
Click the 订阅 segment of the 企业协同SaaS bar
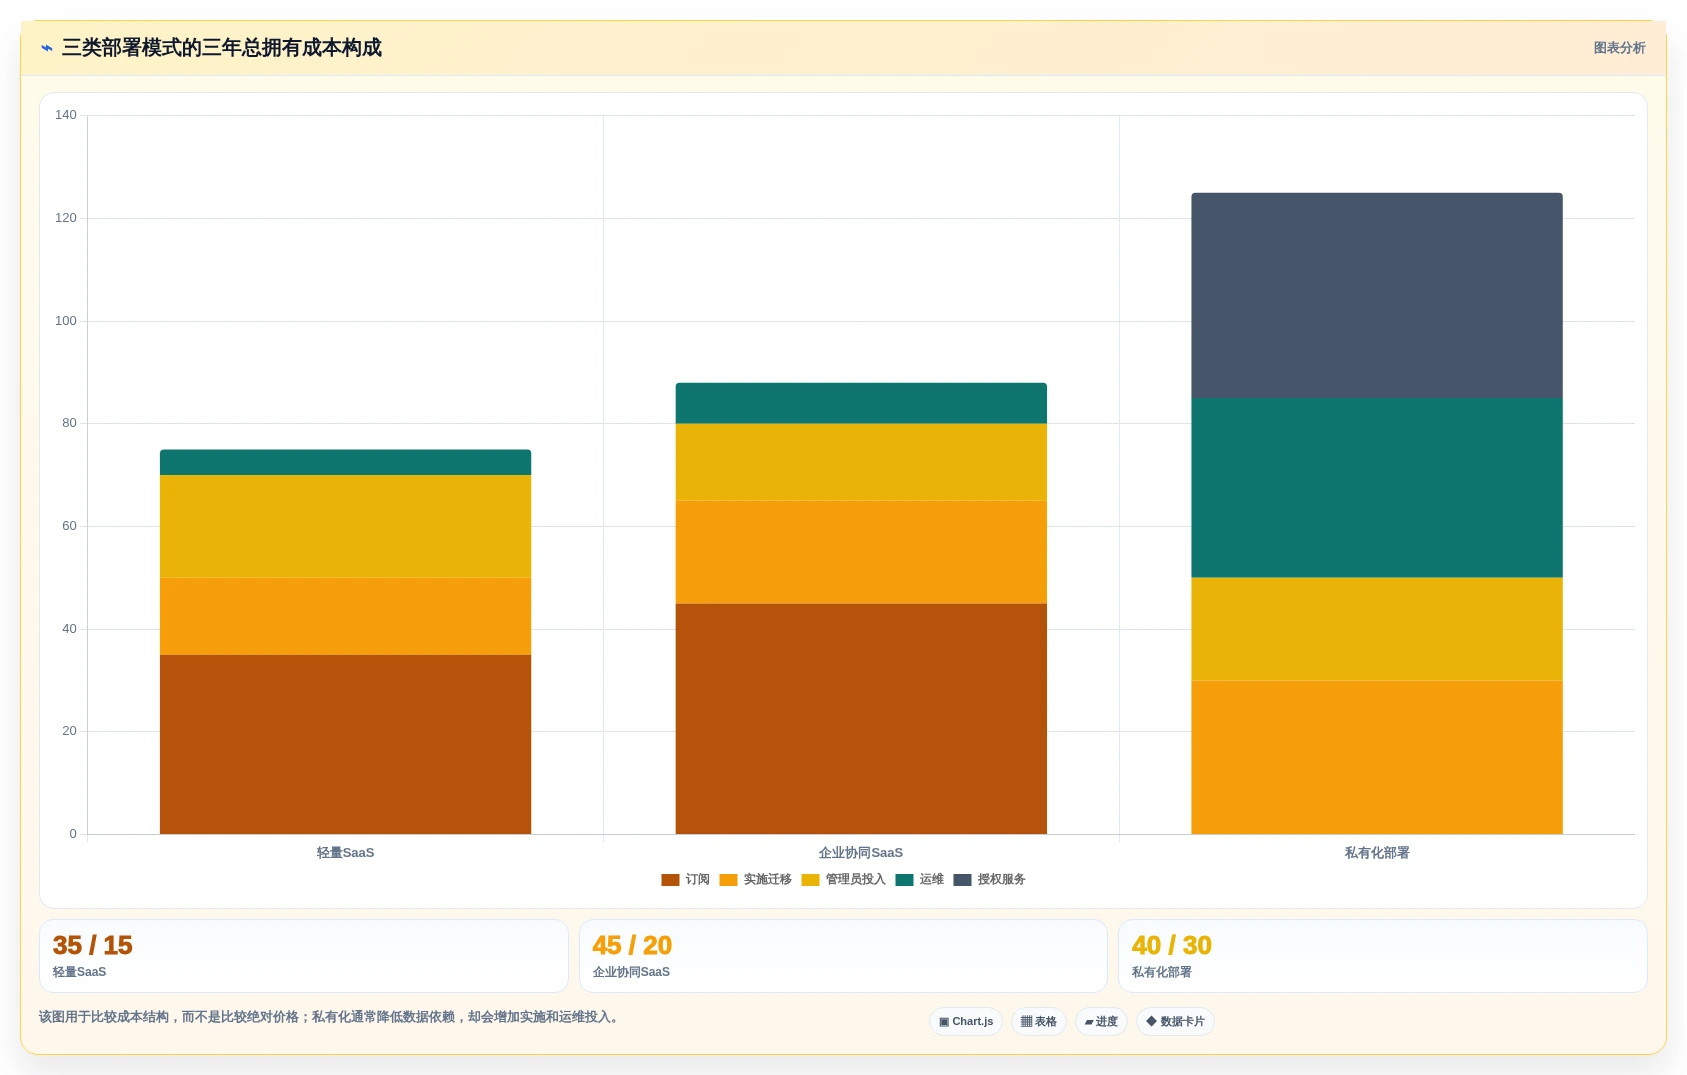click(861, 718)
